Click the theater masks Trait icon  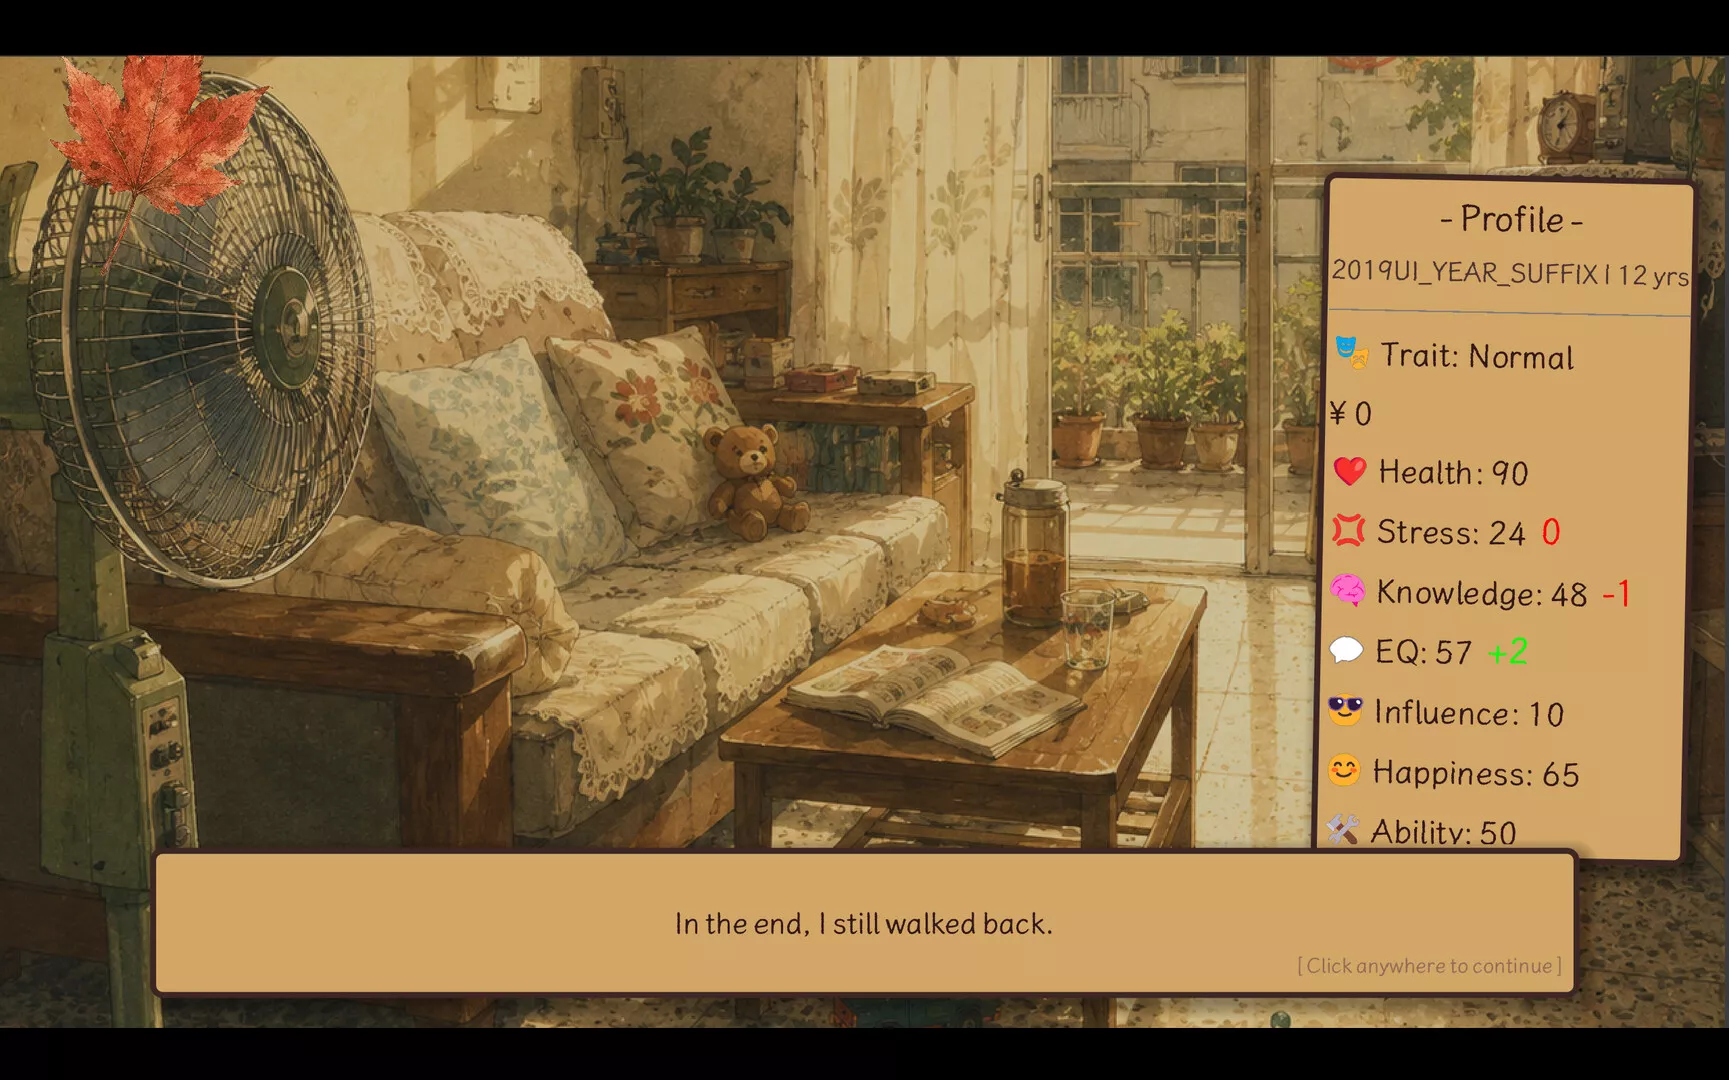pyautogui.click(x=1351, y=353)
